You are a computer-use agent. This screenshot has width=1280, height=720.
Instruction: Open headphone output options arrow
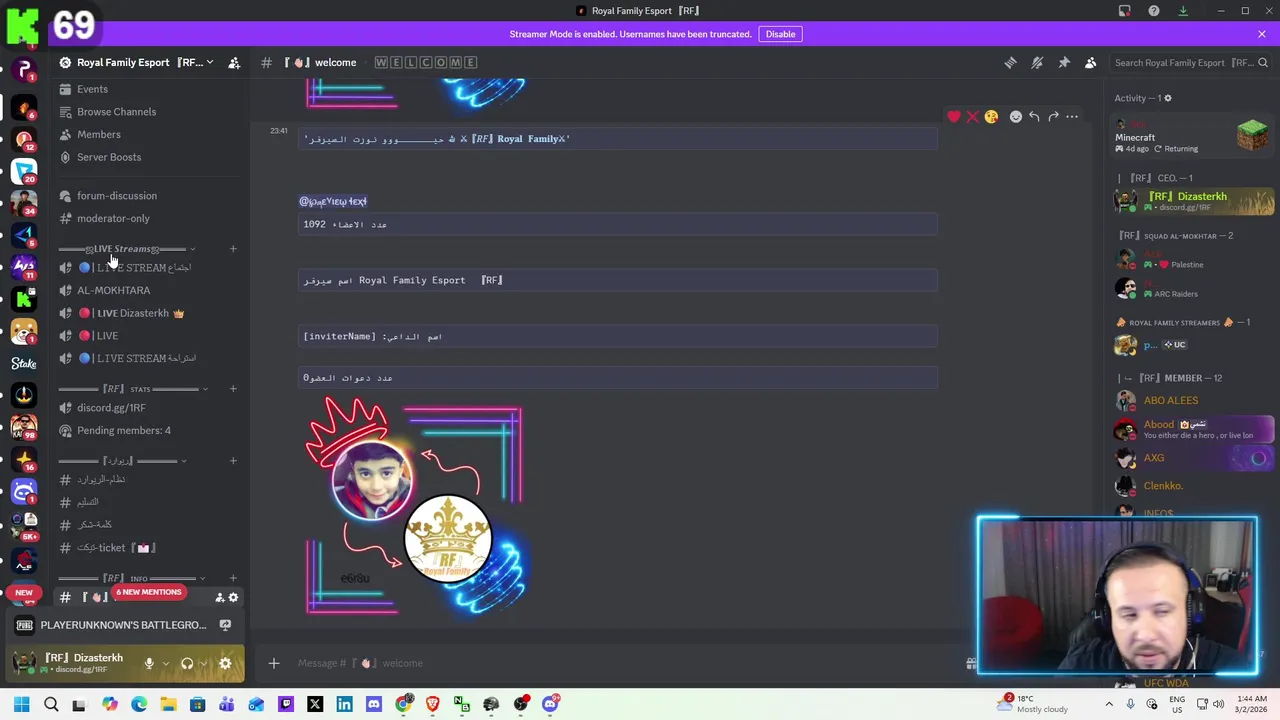click(203, 663)
